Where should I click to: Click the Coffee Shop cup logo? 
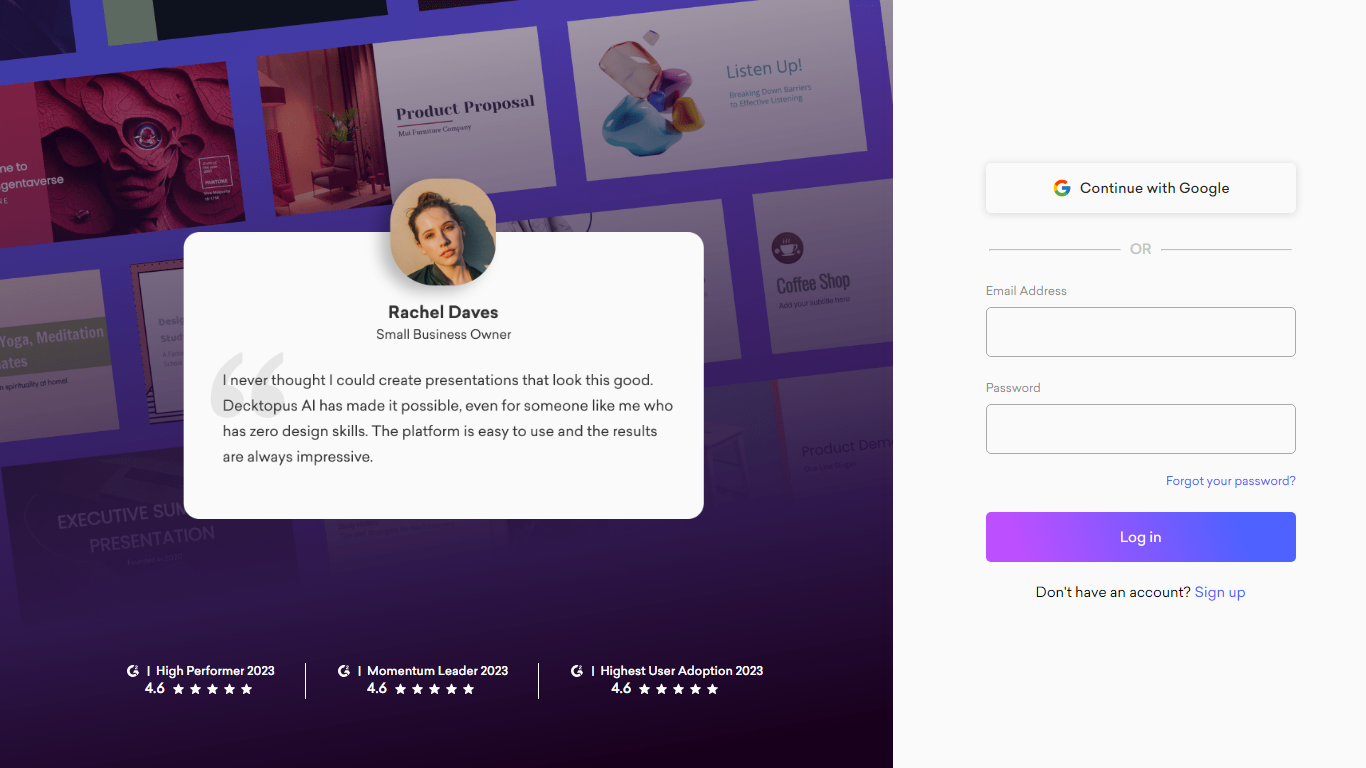tap(788, 250)
